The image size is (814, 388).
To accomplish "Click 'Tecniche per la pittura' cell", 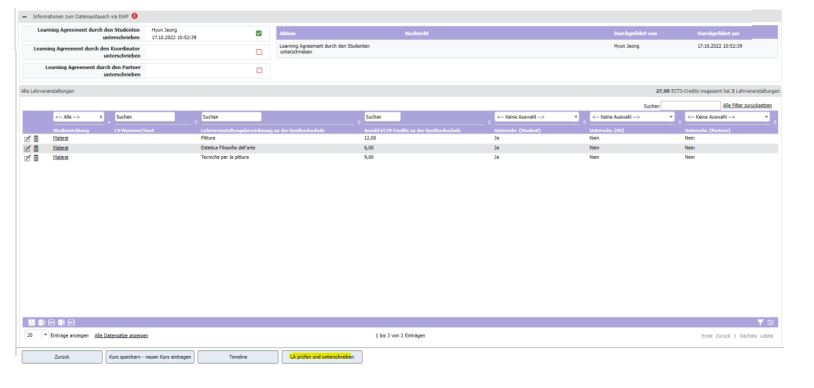I will point(224,157).
